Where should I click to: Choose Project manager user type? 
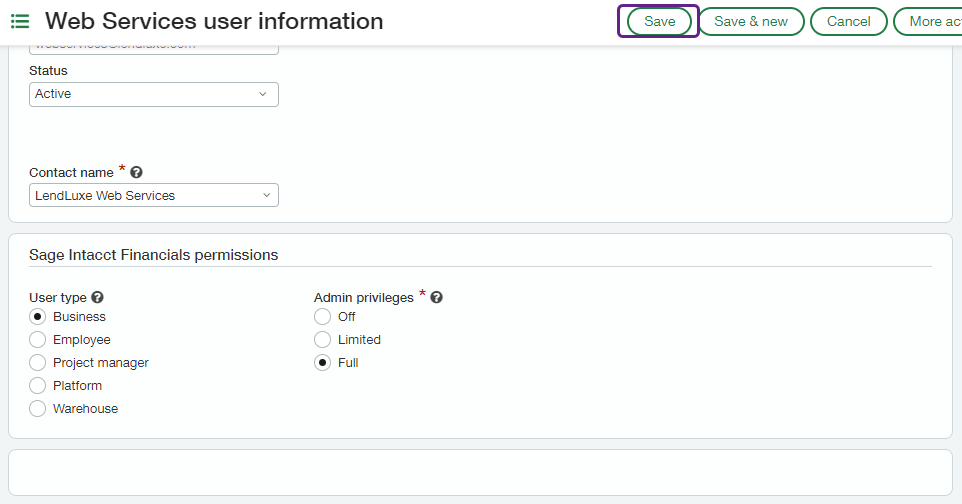pos(38,363)
